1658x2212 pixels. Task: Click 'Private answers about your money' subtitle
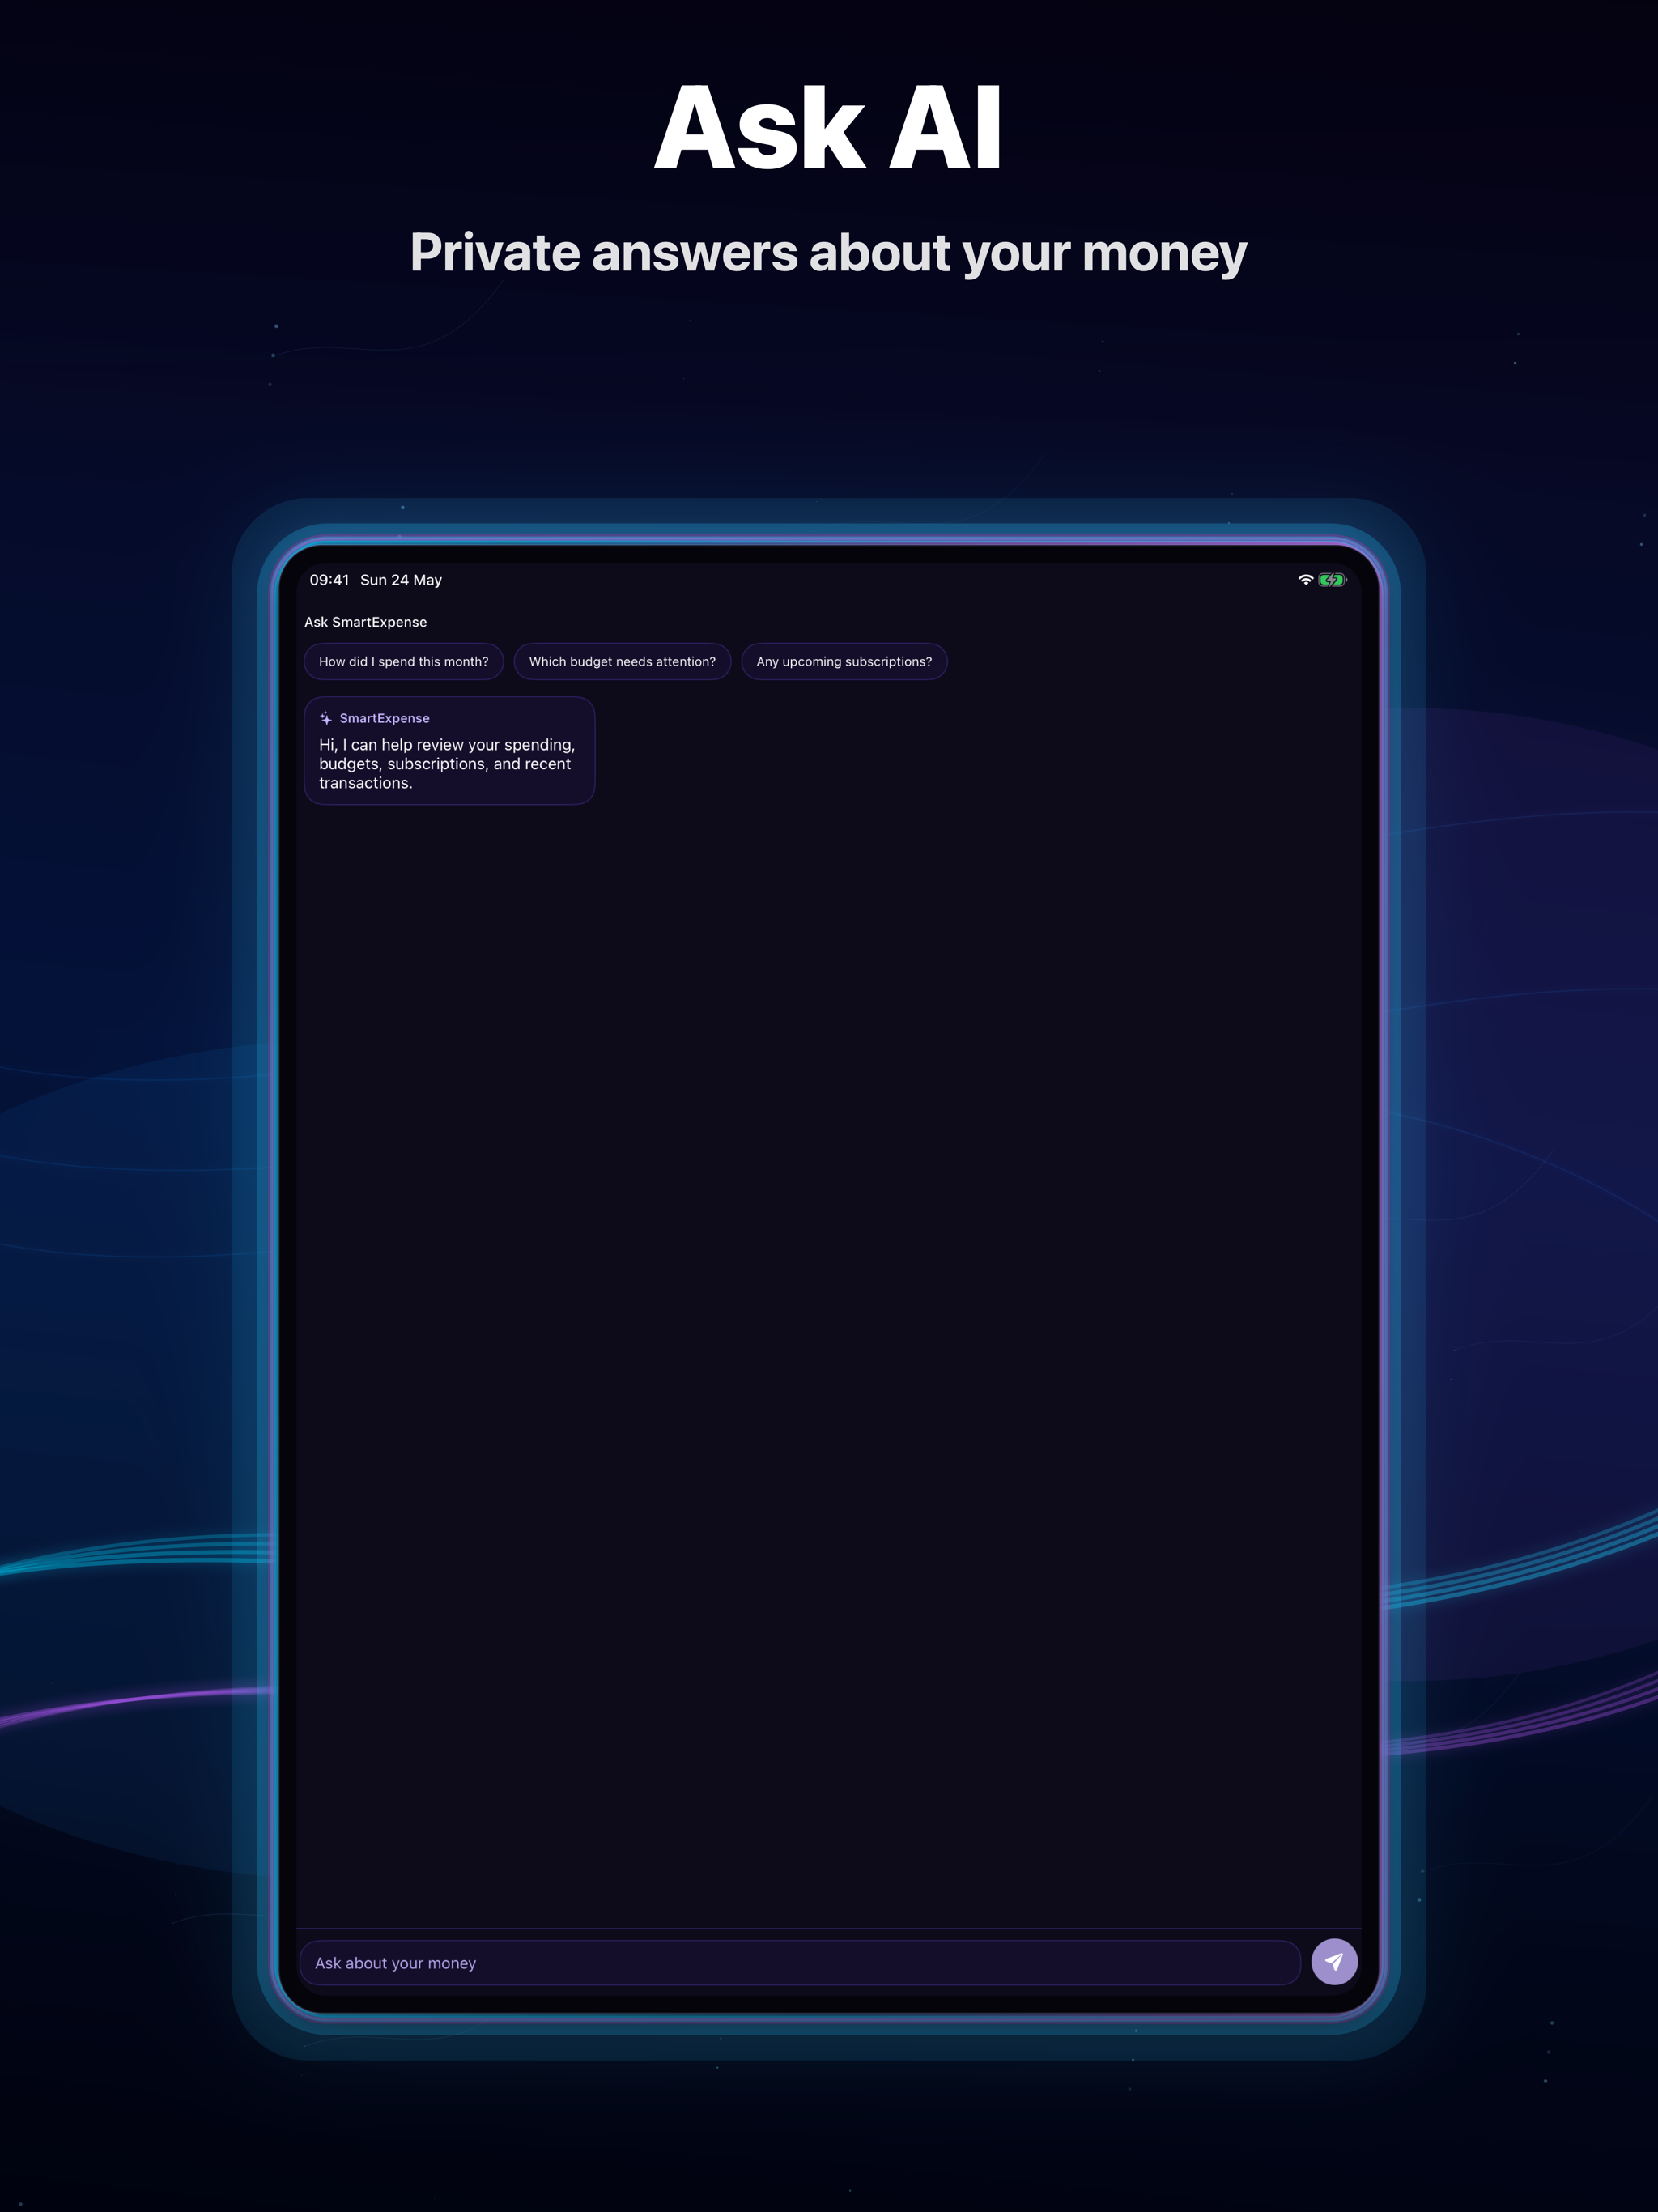(x=828, y=252)
